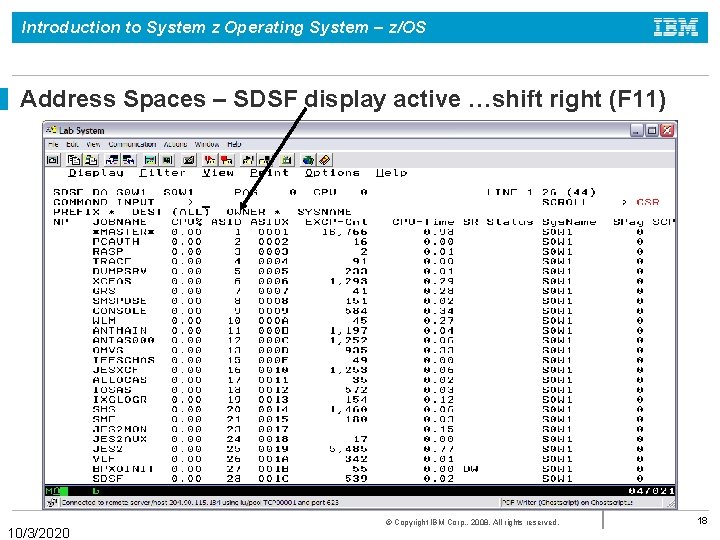Start macro recording with the Record icon
Viewport: 720px width, 540px height.
click(209, 160)
